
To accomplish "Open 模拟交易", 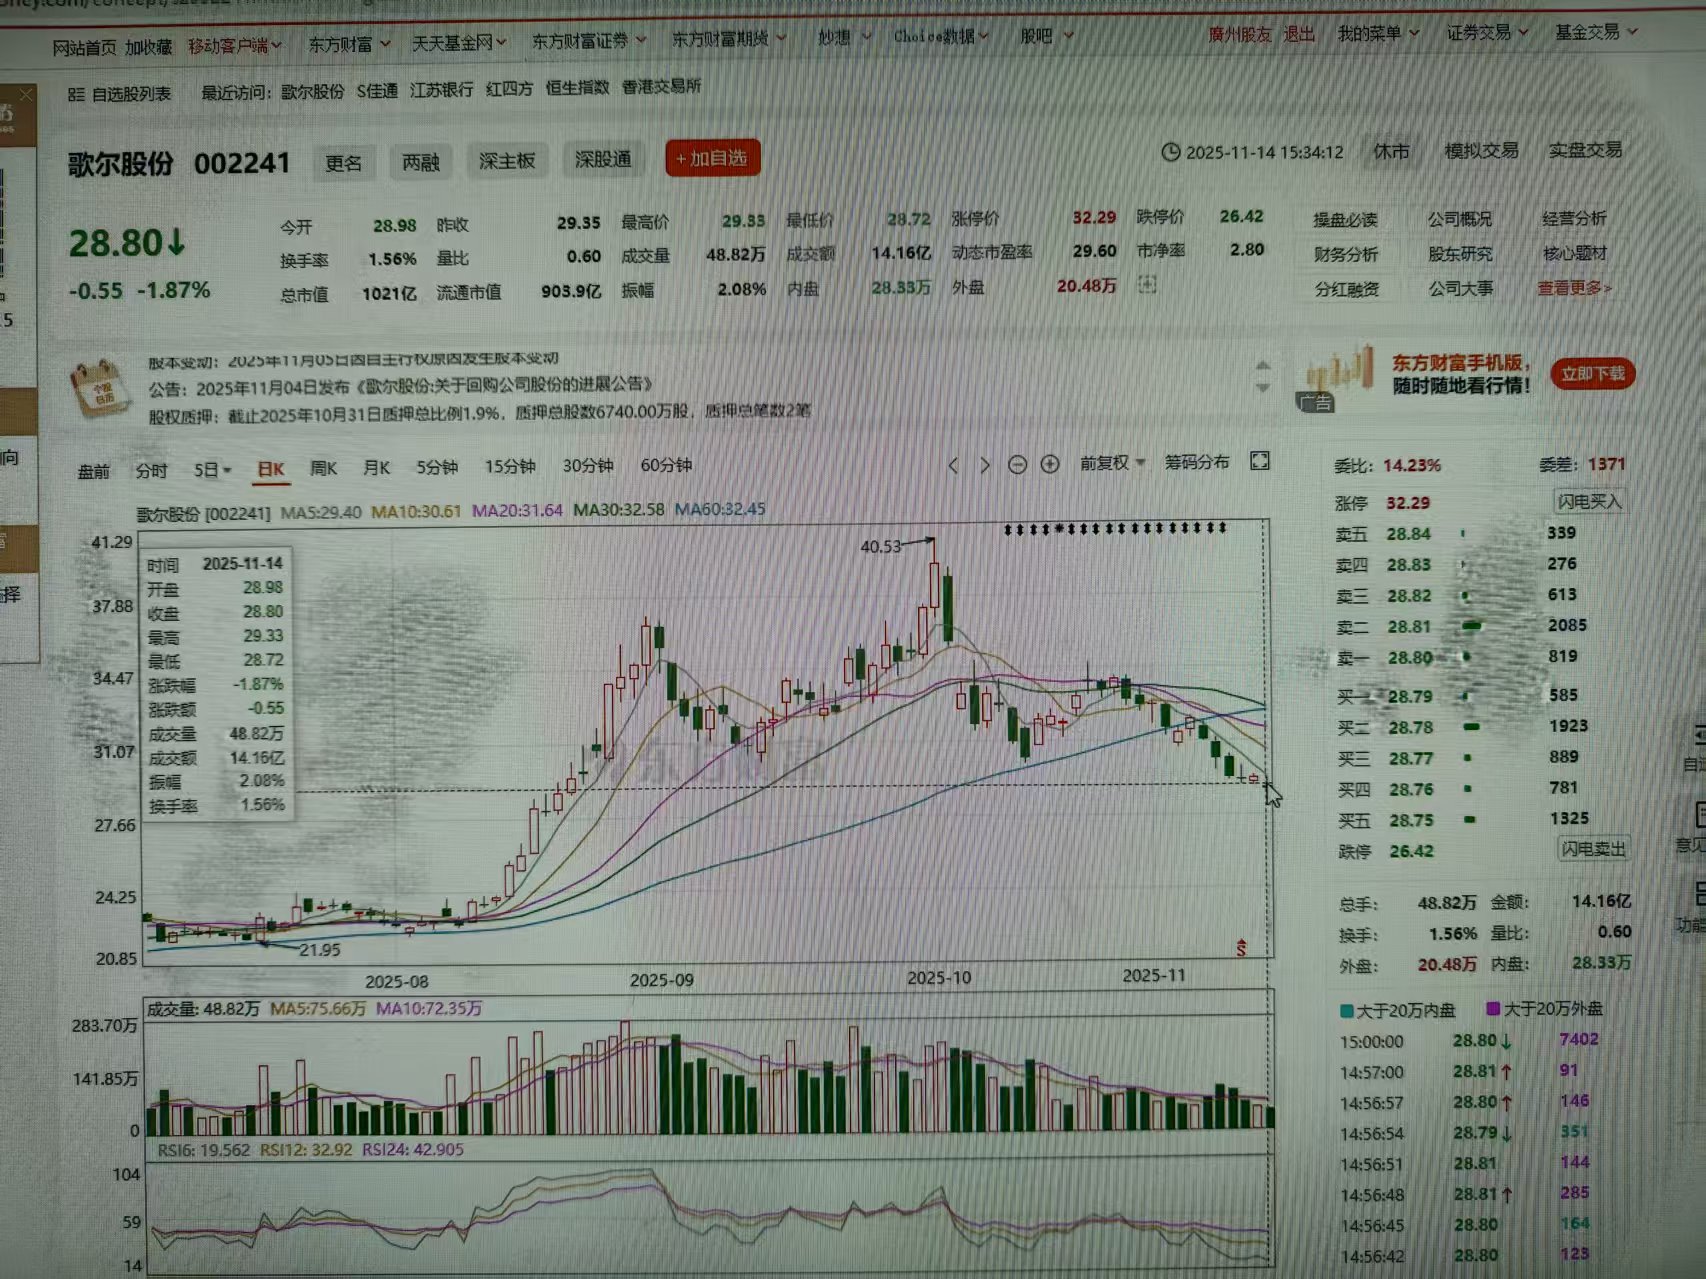I will coord(1481,151).
